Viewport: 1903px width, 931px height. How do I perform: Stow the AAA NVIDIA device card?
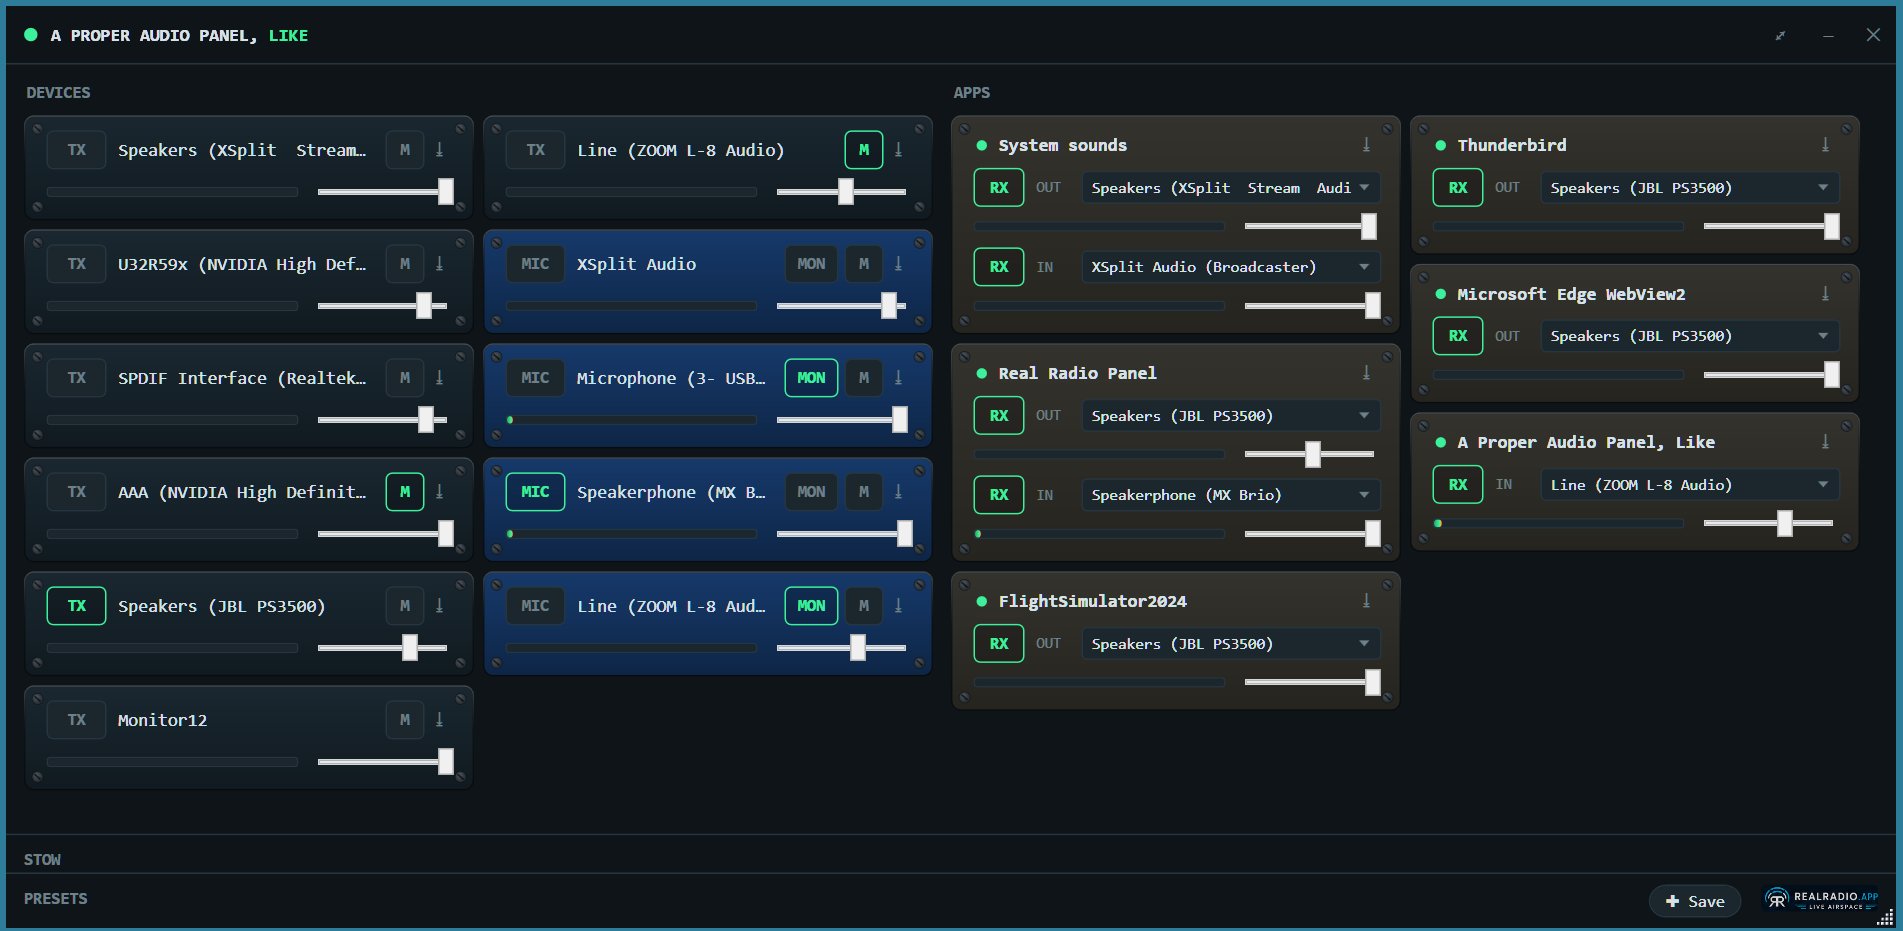(x=439, y=492)
